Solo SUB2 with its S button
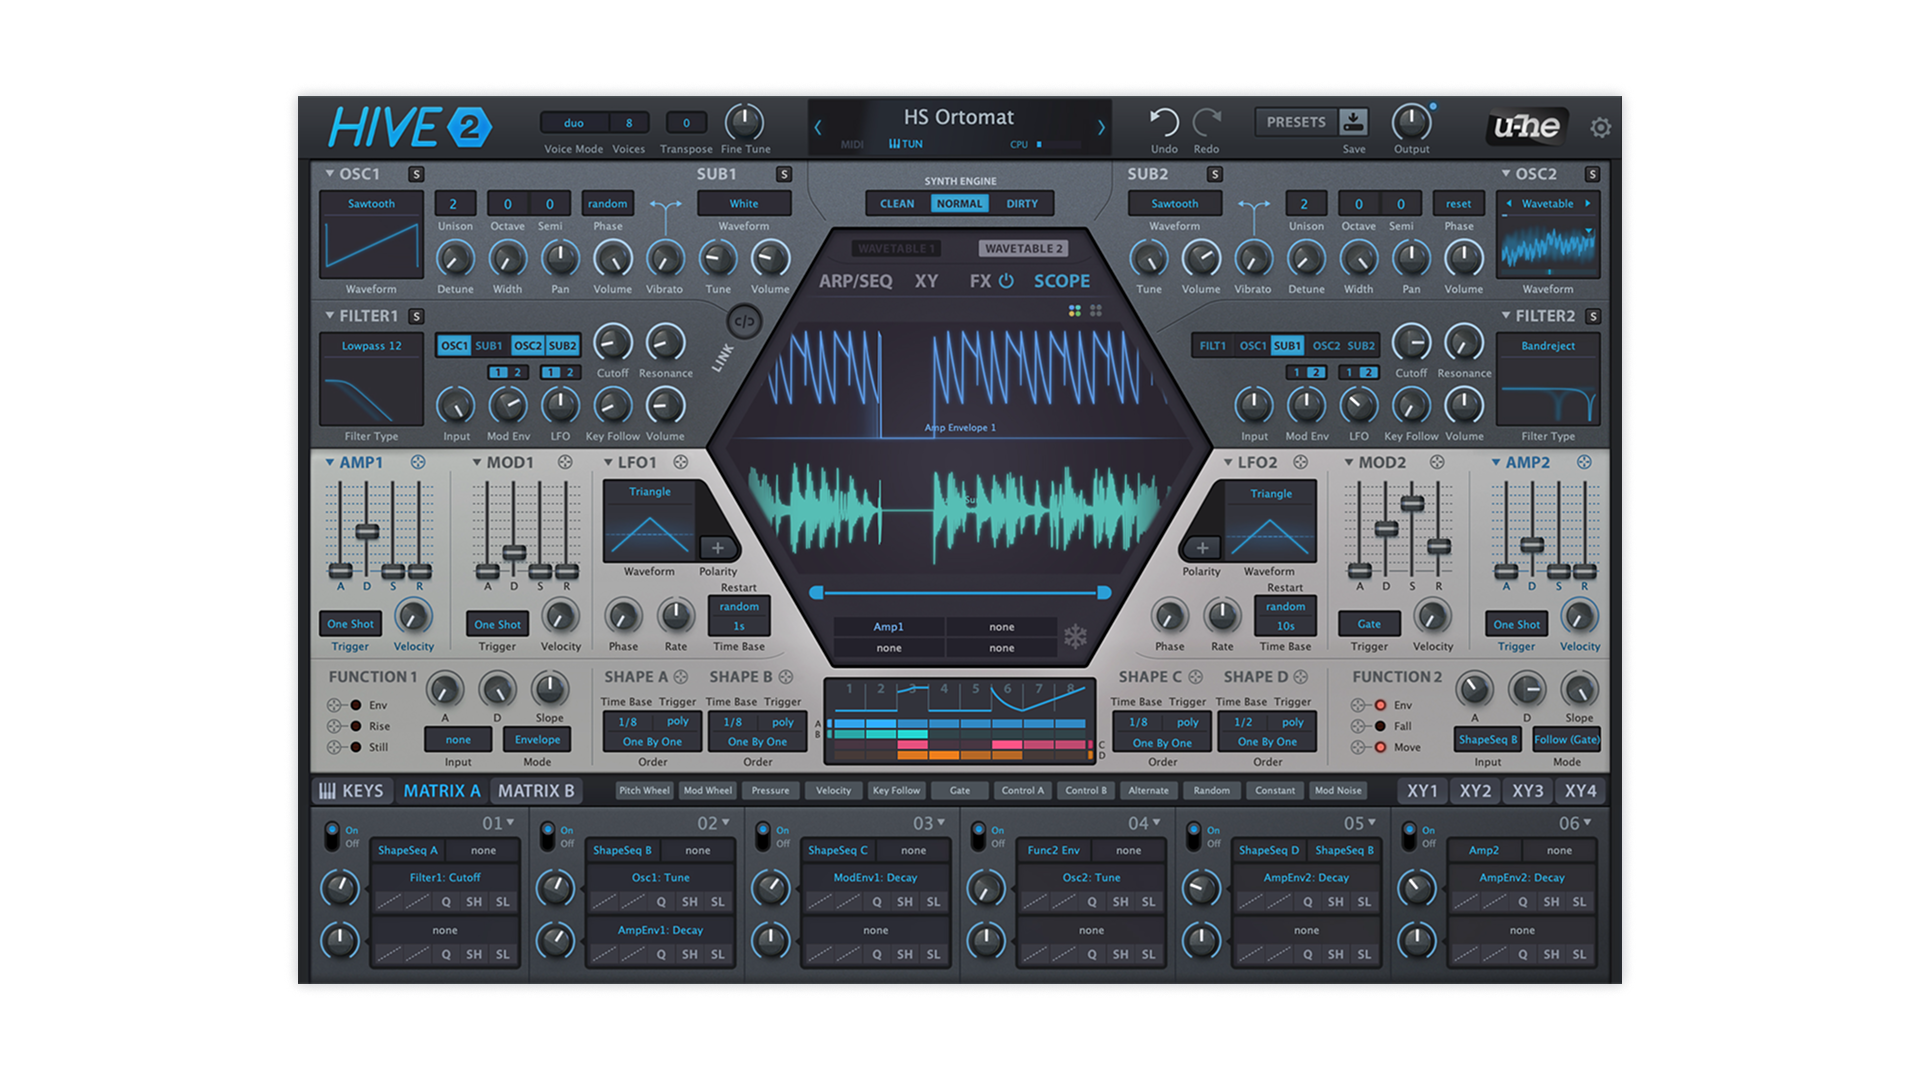This screenshot has width=1920, height=1080. coord(1214,174)
